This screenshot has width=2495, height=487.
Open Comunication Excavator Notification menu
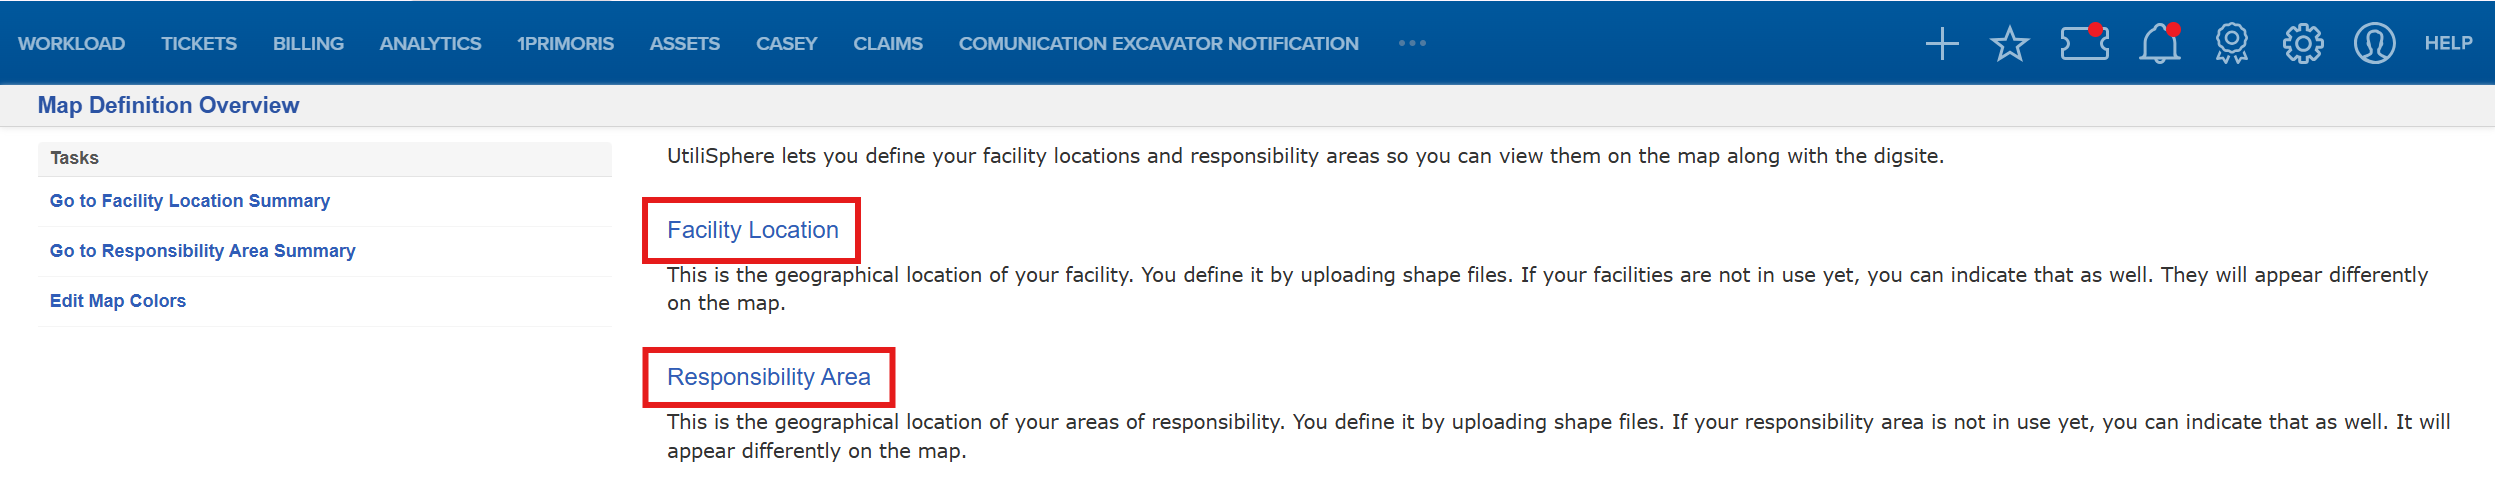[1158, 43]
